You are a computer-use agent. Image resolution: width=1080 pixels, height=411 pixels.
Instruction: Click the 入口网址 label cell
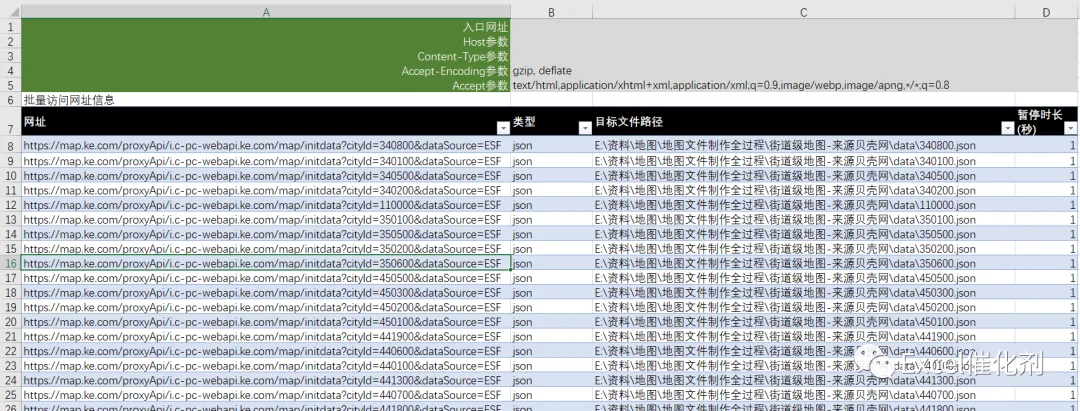point(267,27)
